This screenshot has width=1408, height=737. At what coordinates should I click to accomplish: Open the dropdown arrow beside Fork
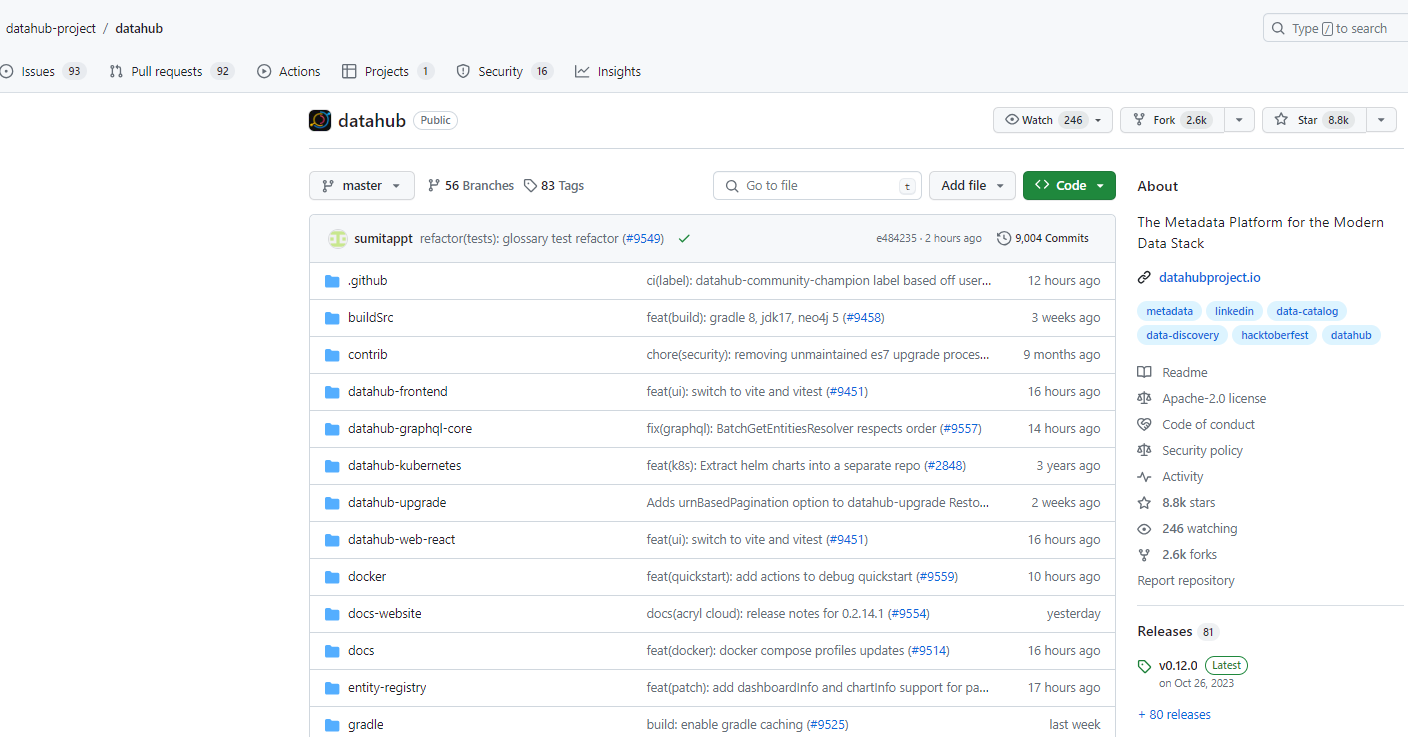click(1239, 120)
